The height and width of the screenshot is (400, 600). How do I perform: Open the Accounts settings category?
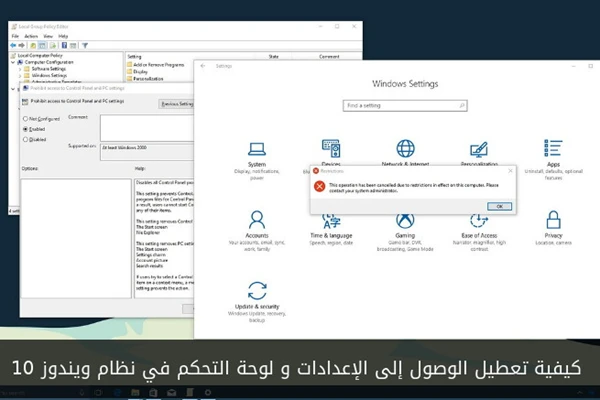(x=257, y=230)
